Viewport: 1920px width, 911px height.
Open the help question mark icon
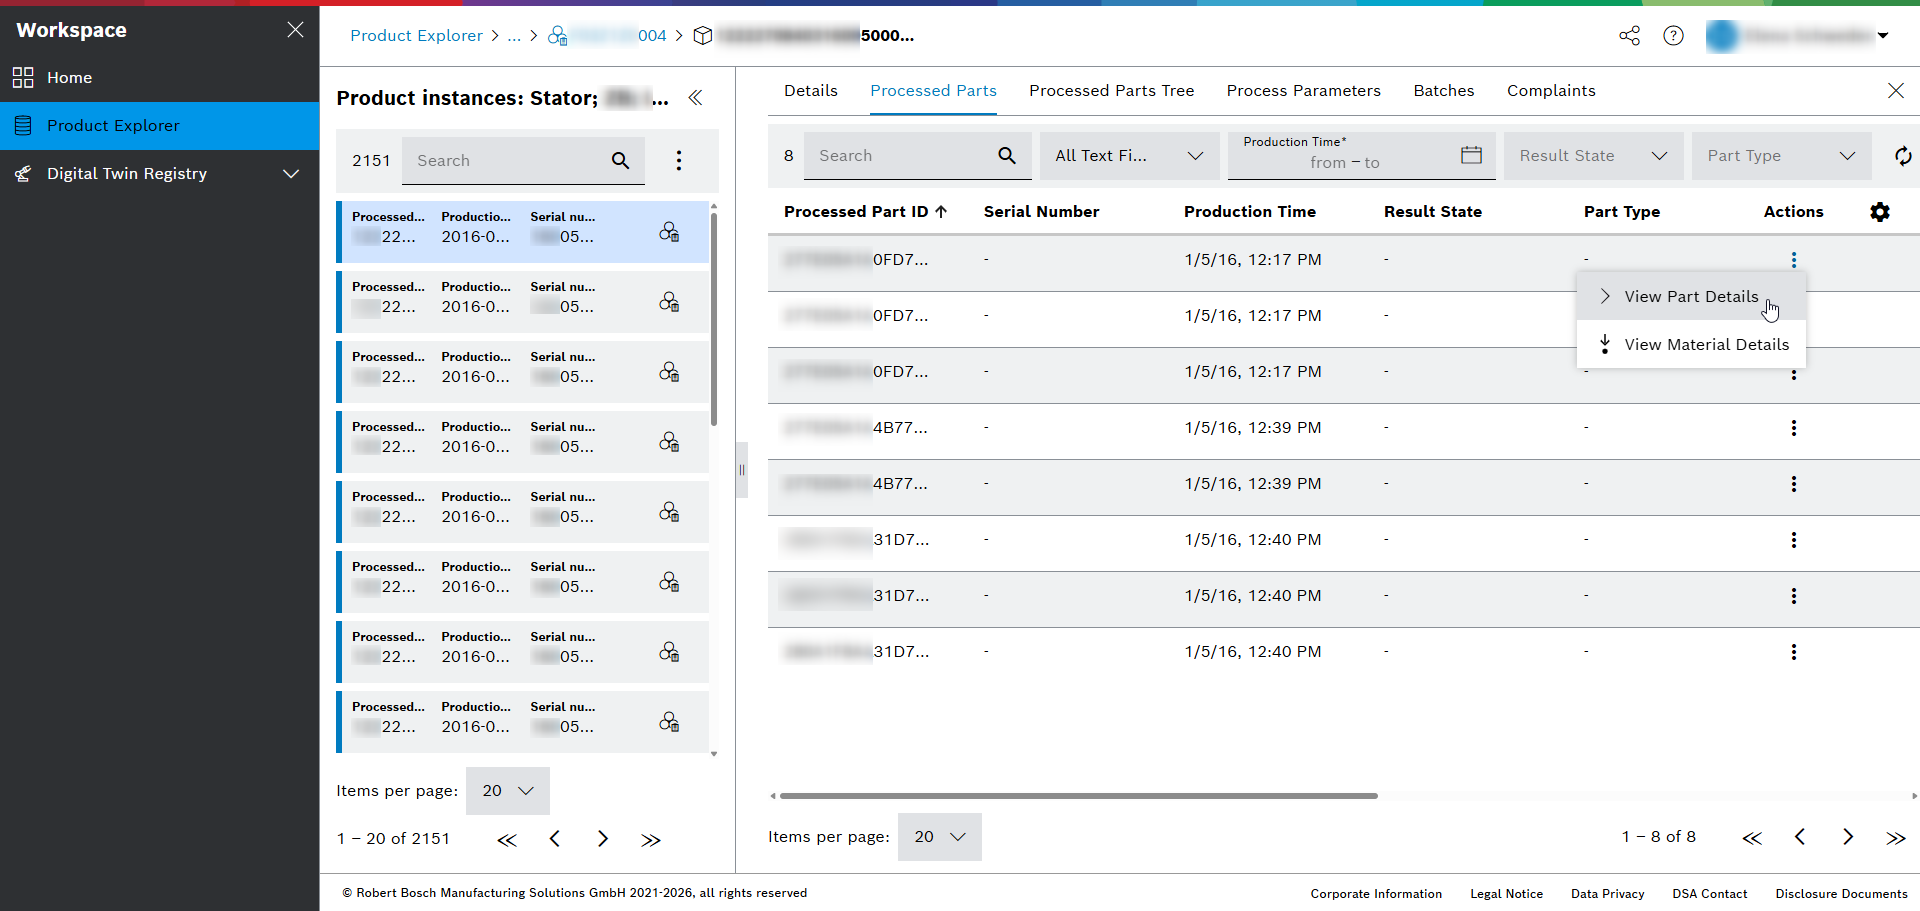click(1673, 36)
